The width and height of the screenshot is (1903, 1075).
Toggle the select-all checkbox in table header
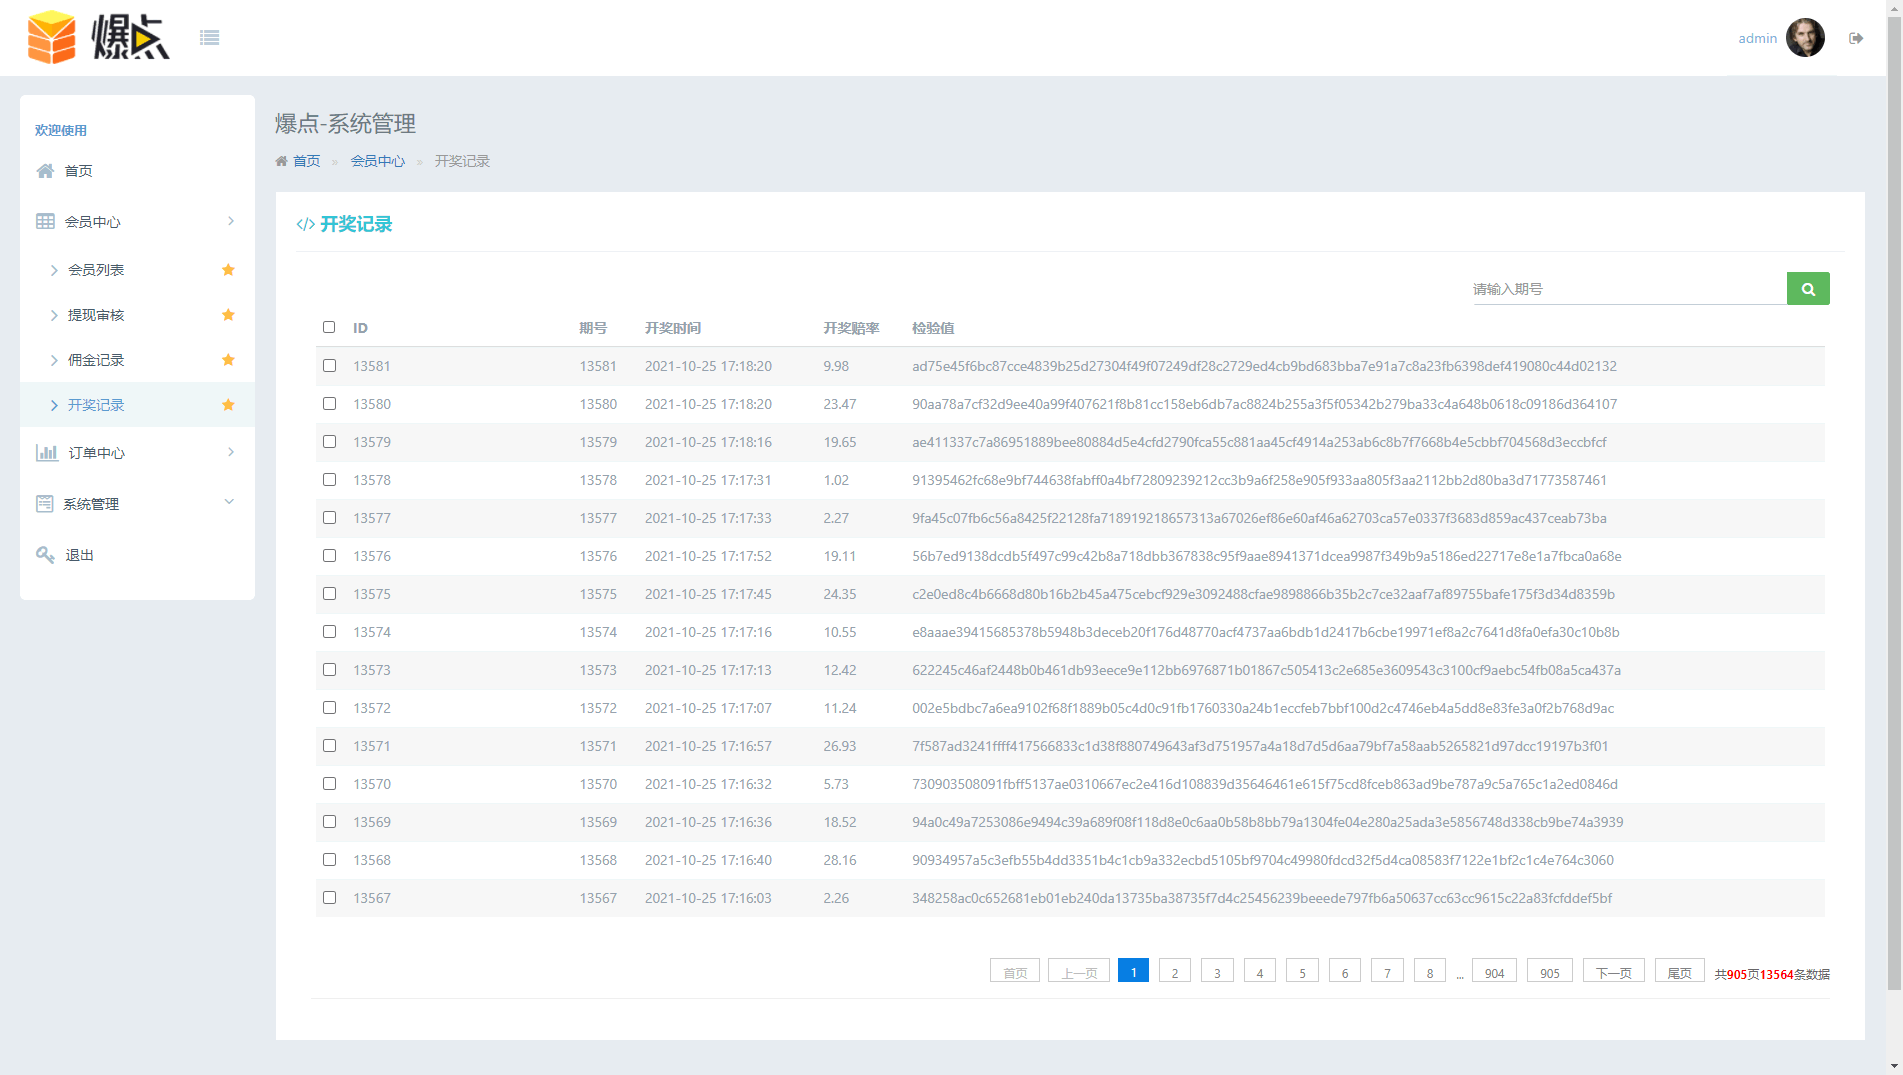click(x=329, y=327)
